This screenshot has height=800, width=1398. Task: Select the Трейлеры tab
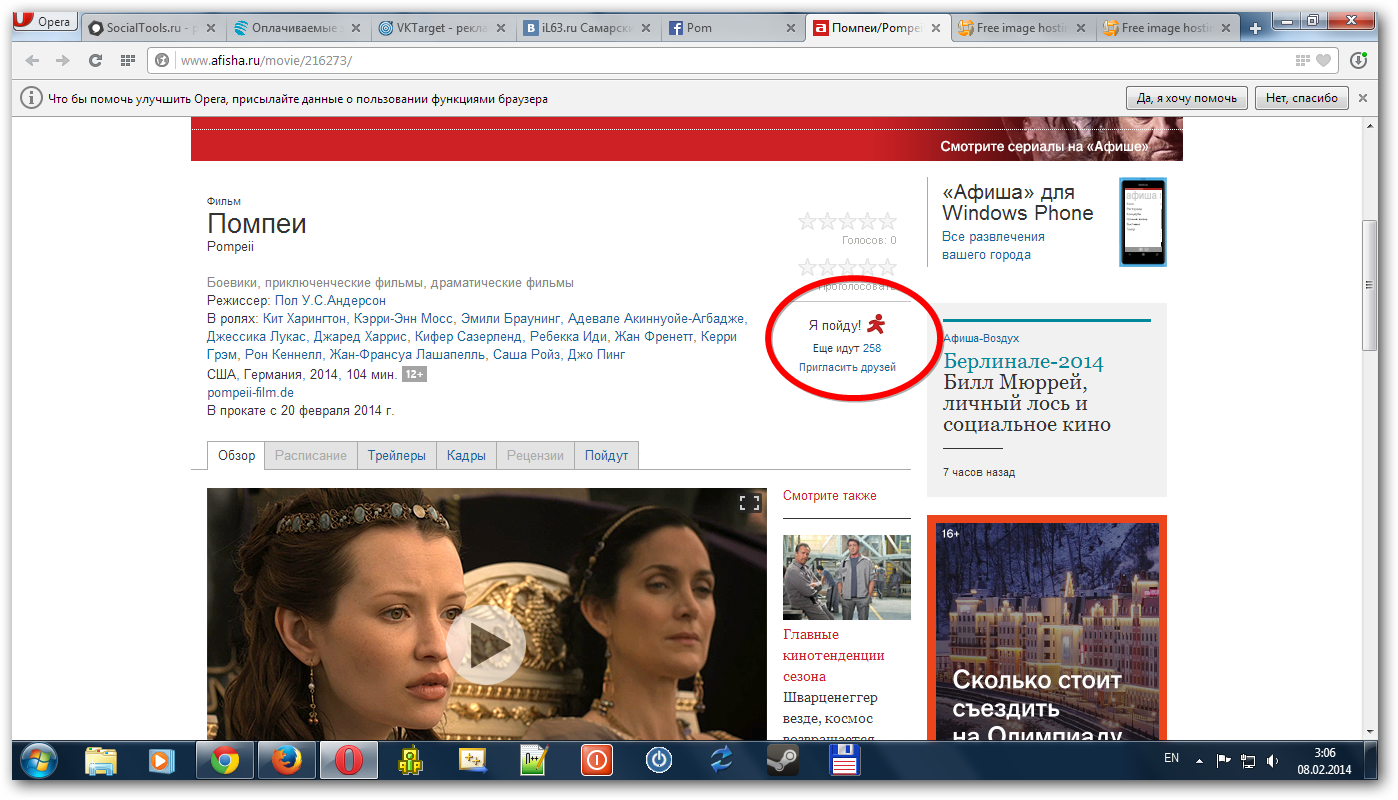point(396,455)
